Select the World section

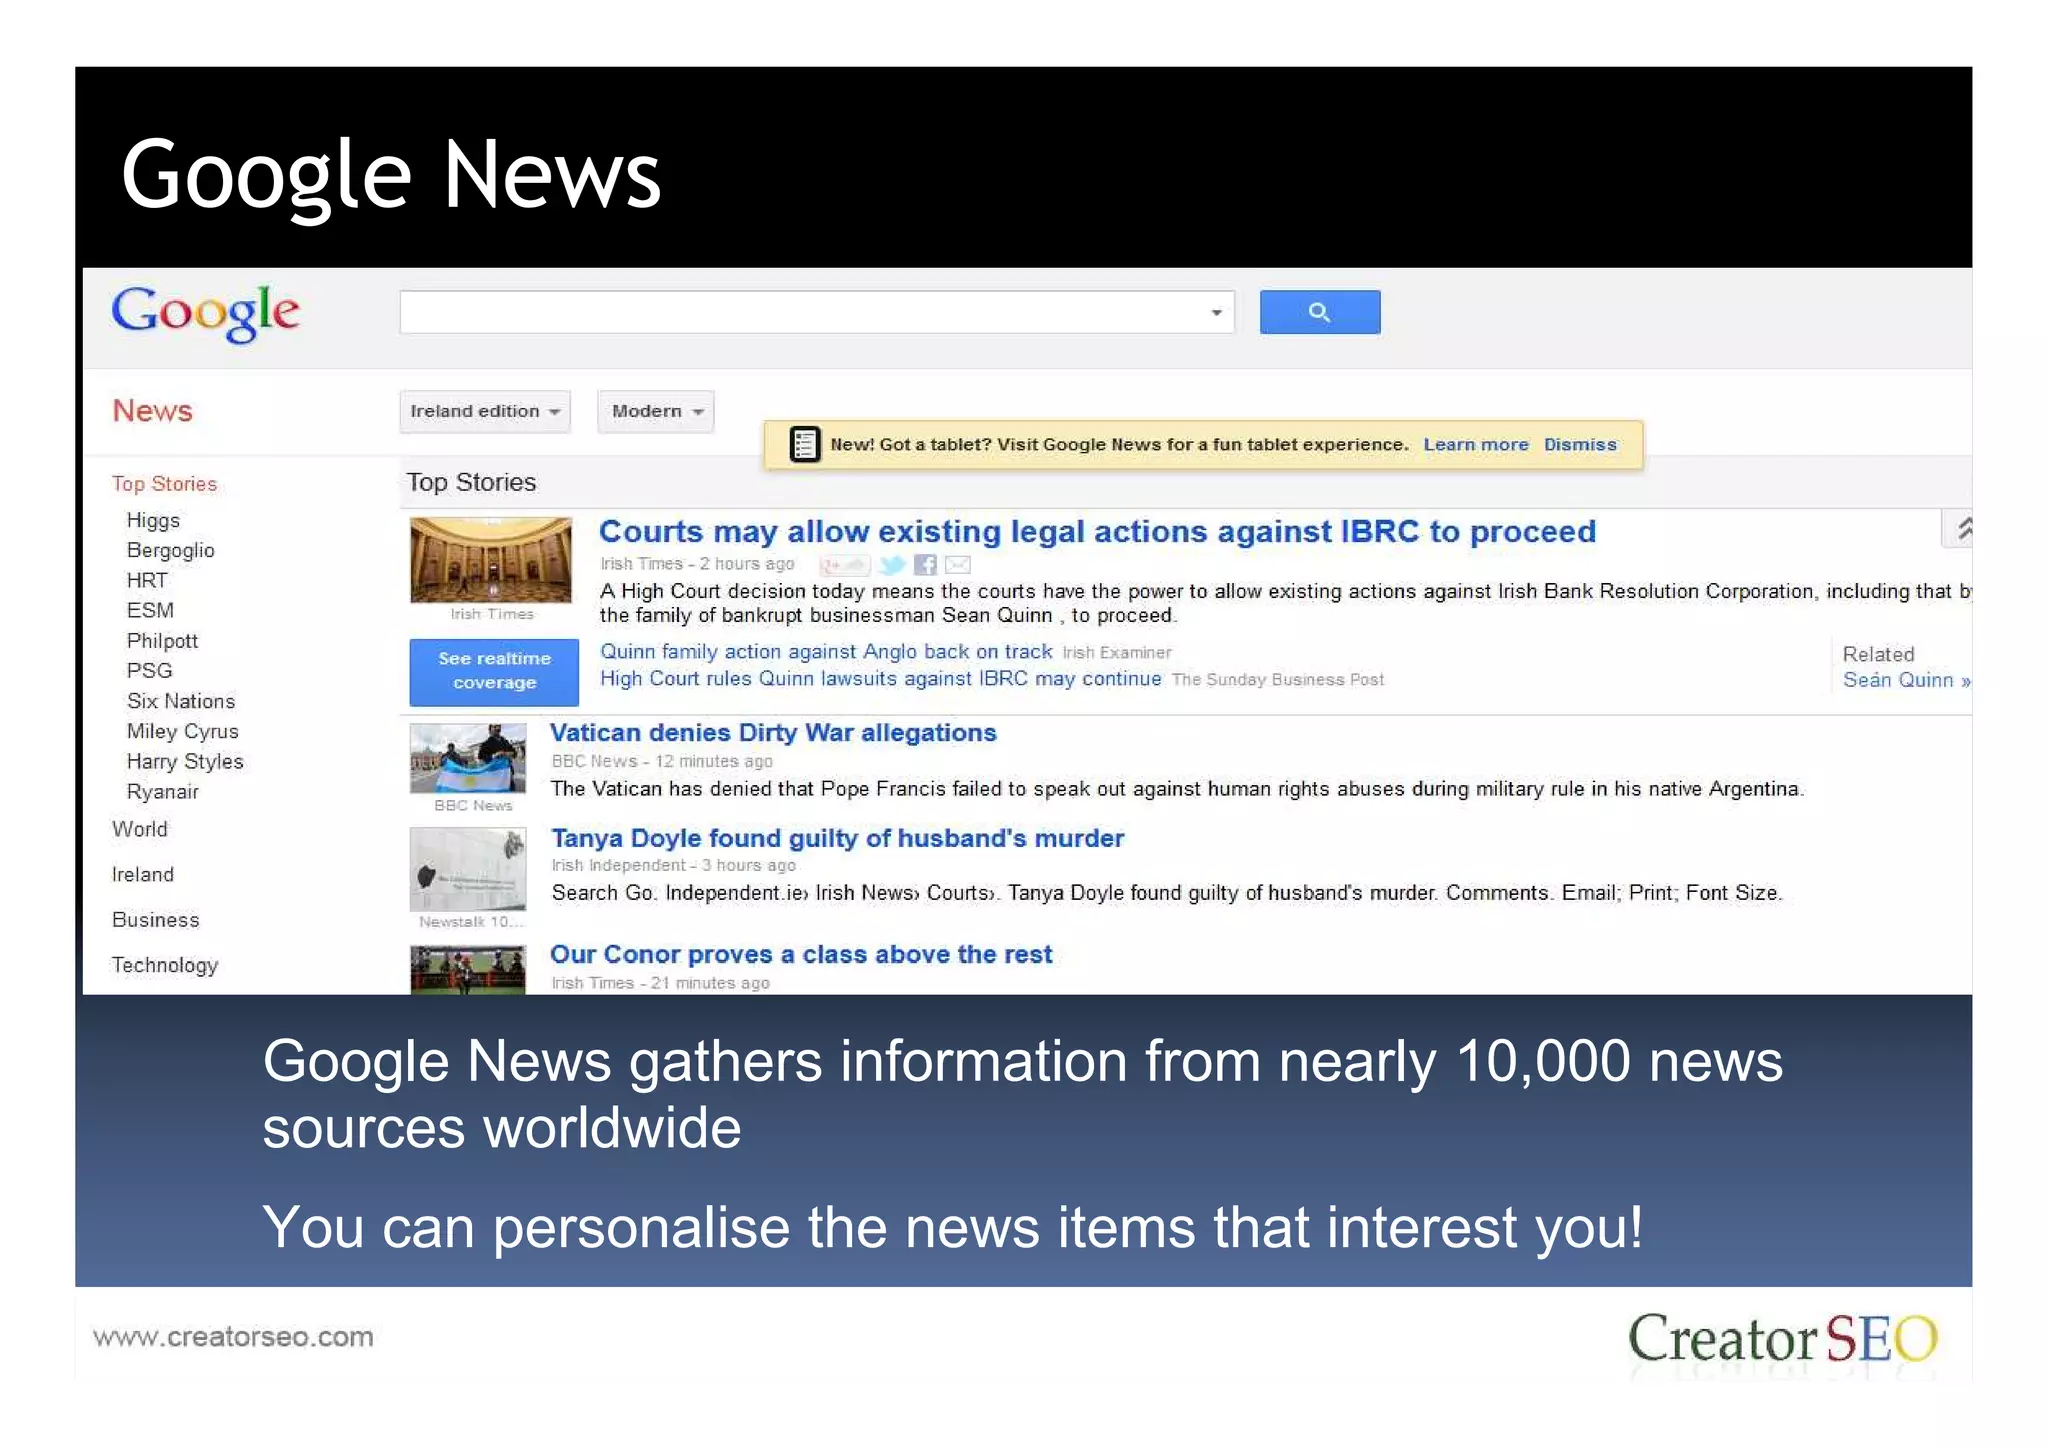tap(140, 829)
